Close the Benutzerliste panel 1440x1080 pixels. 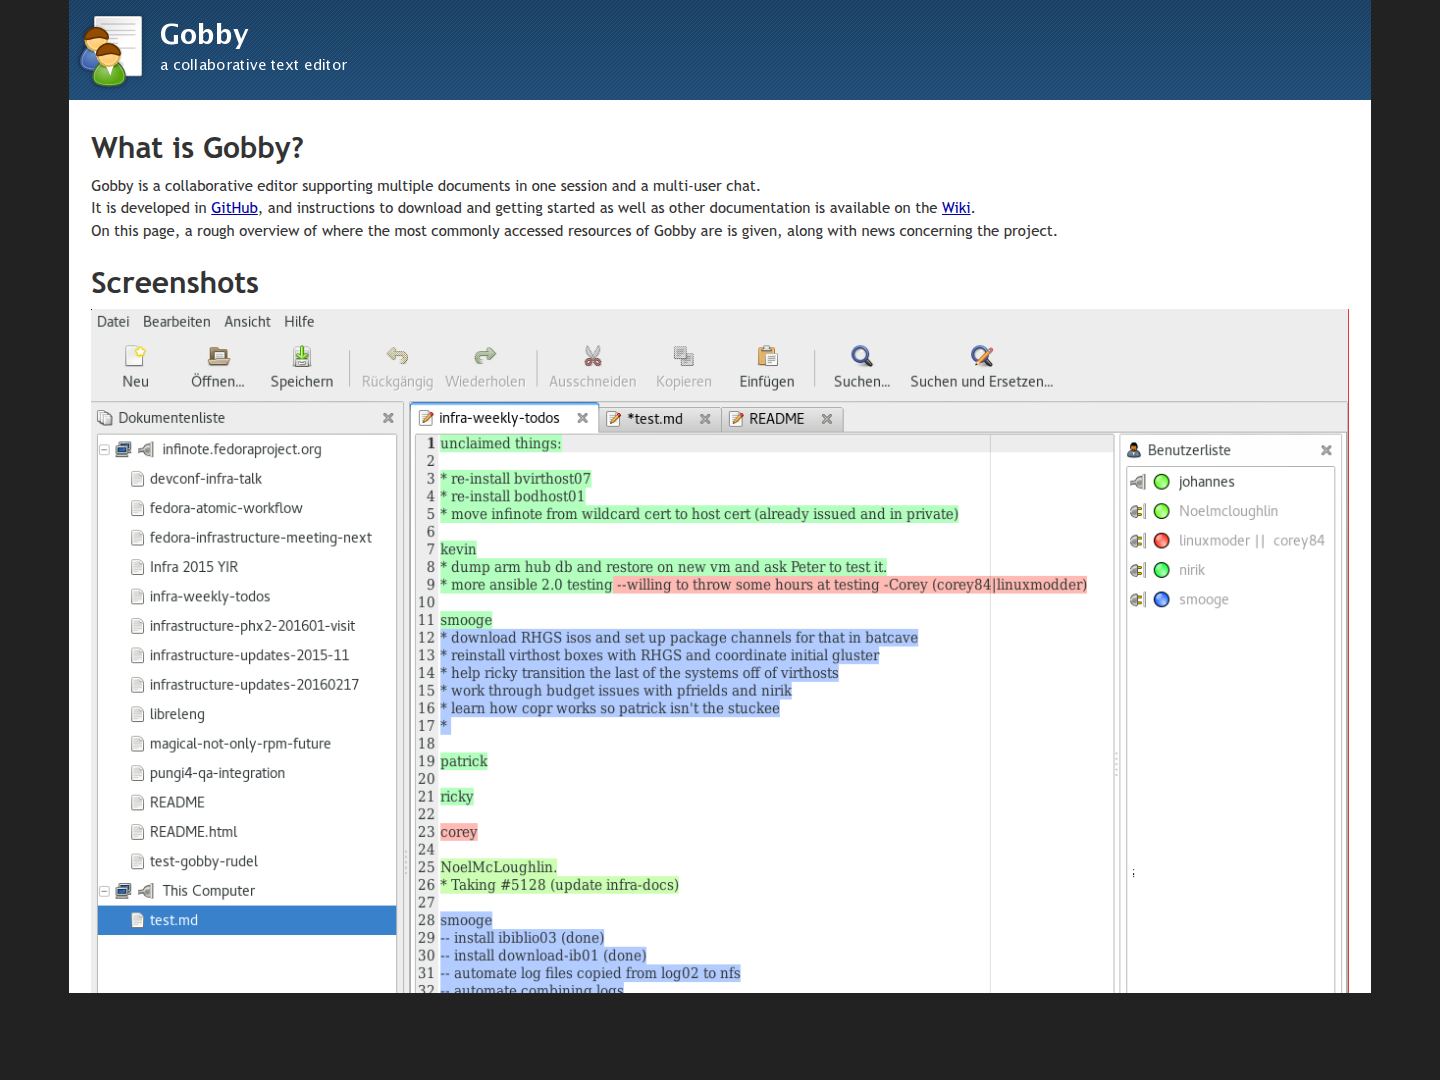coord(1326,451)
